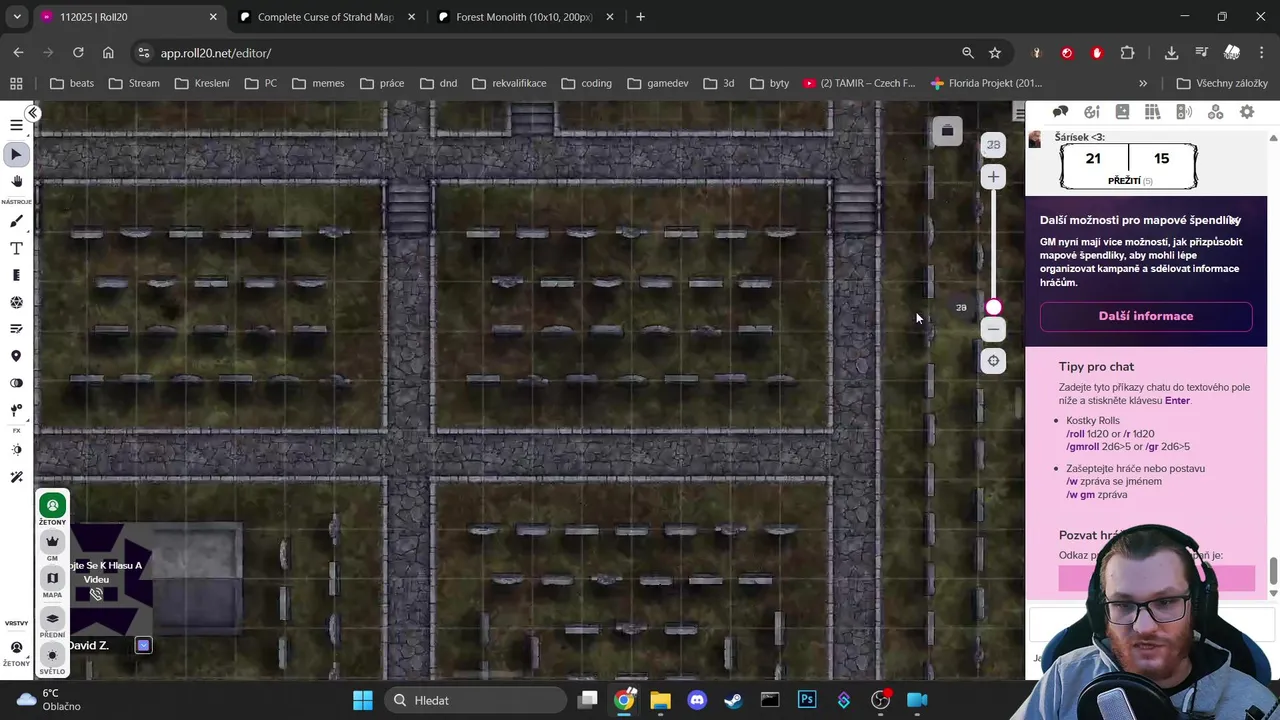Switch to the Přední foreground layer
The height and width of the screenshot is (720, 1280).
pyautogui.click(x=53, y=619)
